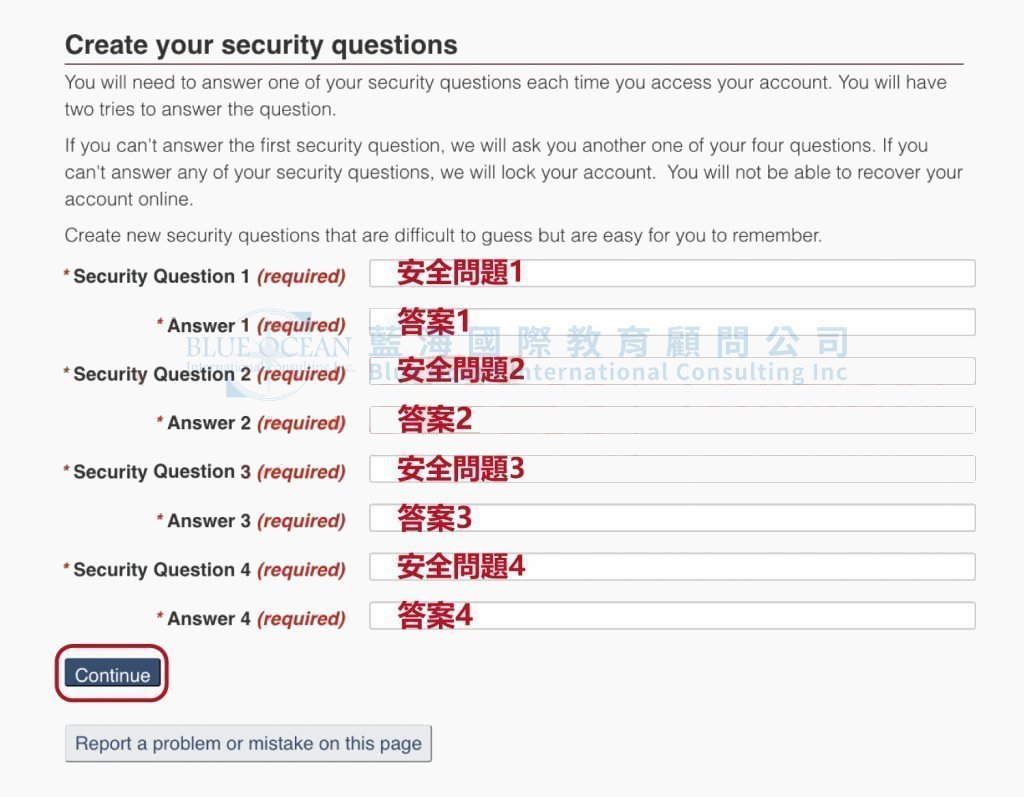Click into the Answer 4 field
The height and width of the screenshot is (797, 1024).
click(672, 615)
